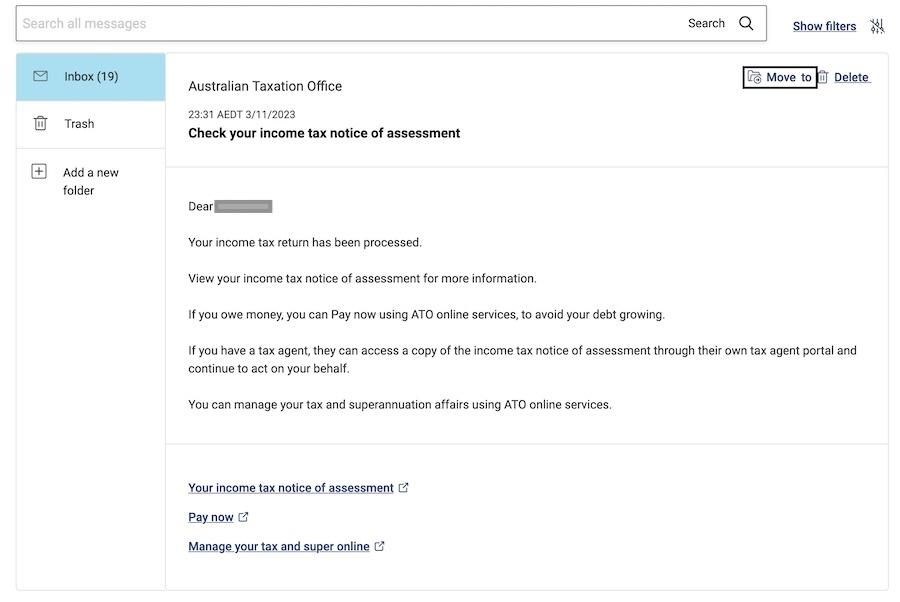Switch to the Trash folder
This screenshot has width=900, height=602.
tap(91, 124)
